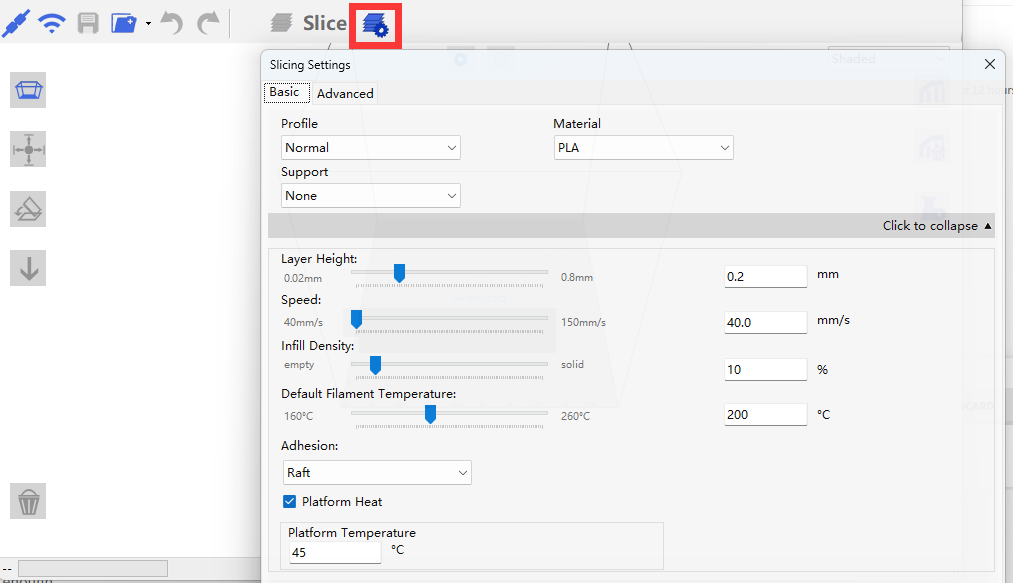The height and width of the screenshot is (583, 1013).
Task: Select the Basic tab
Action: click(284, 92)
